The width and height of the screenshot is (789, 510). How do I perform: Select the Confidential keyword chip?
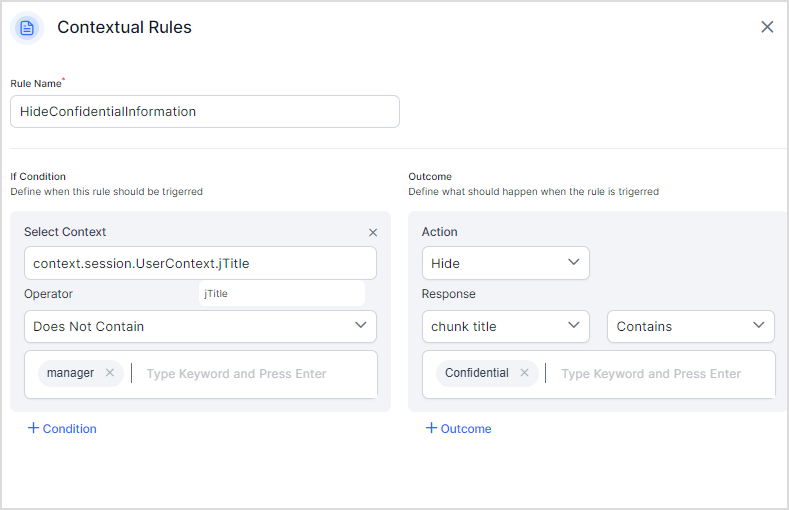click(476, 373)
